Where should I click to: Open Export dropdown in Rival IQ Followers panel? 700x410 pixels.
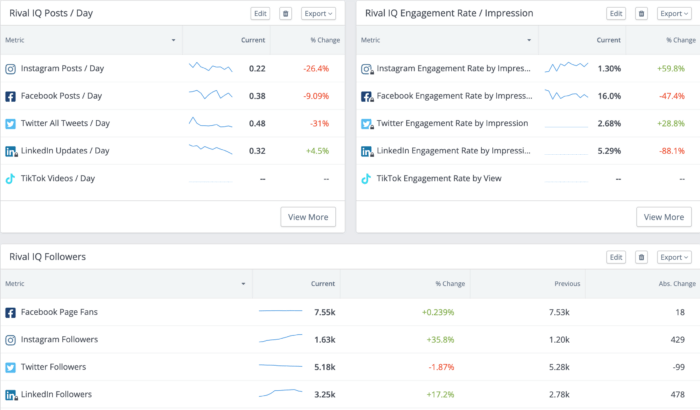(674, 257)
